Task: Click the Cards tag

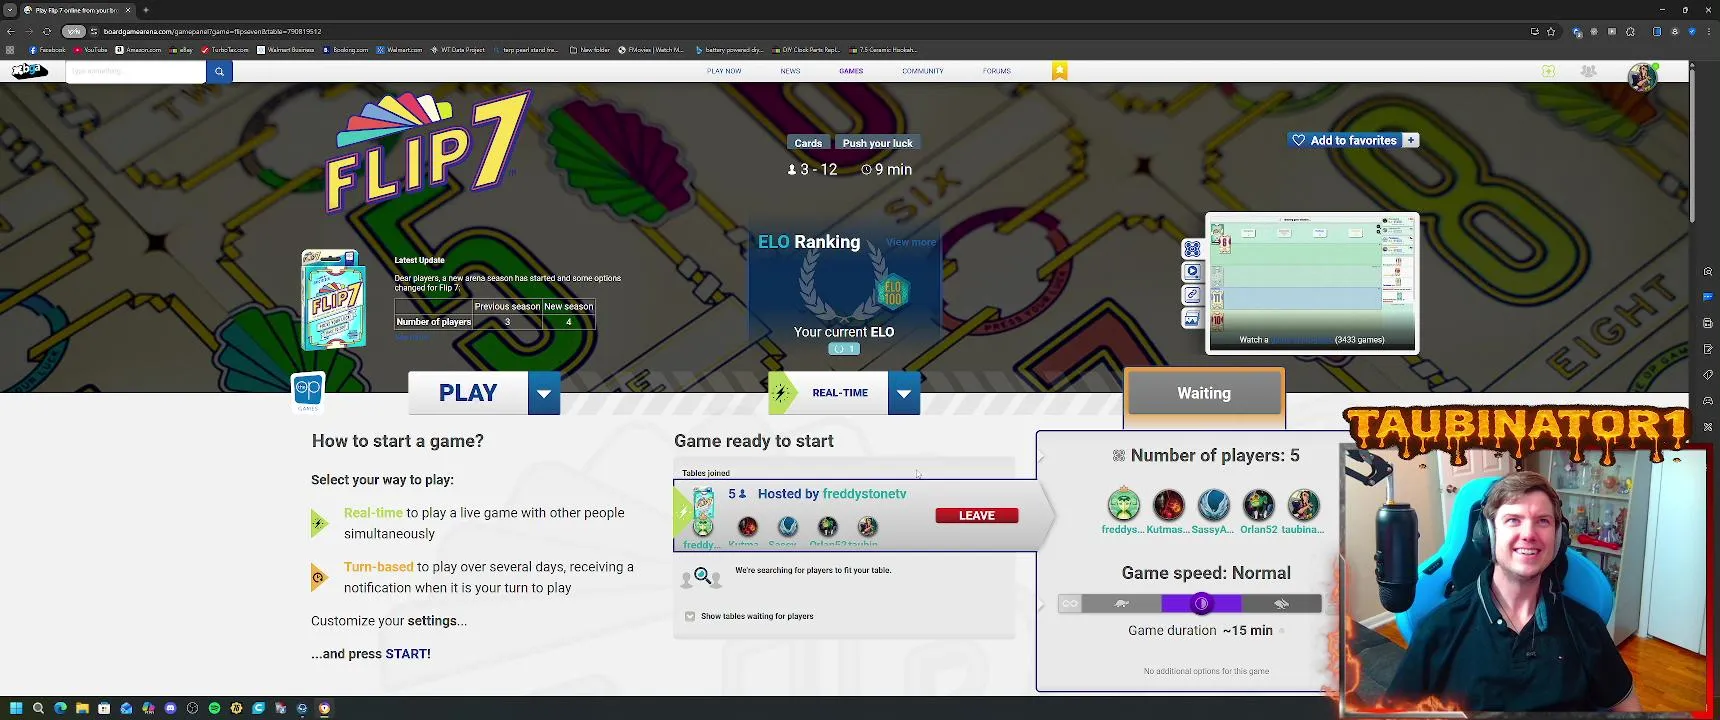Action: point(808,143)
